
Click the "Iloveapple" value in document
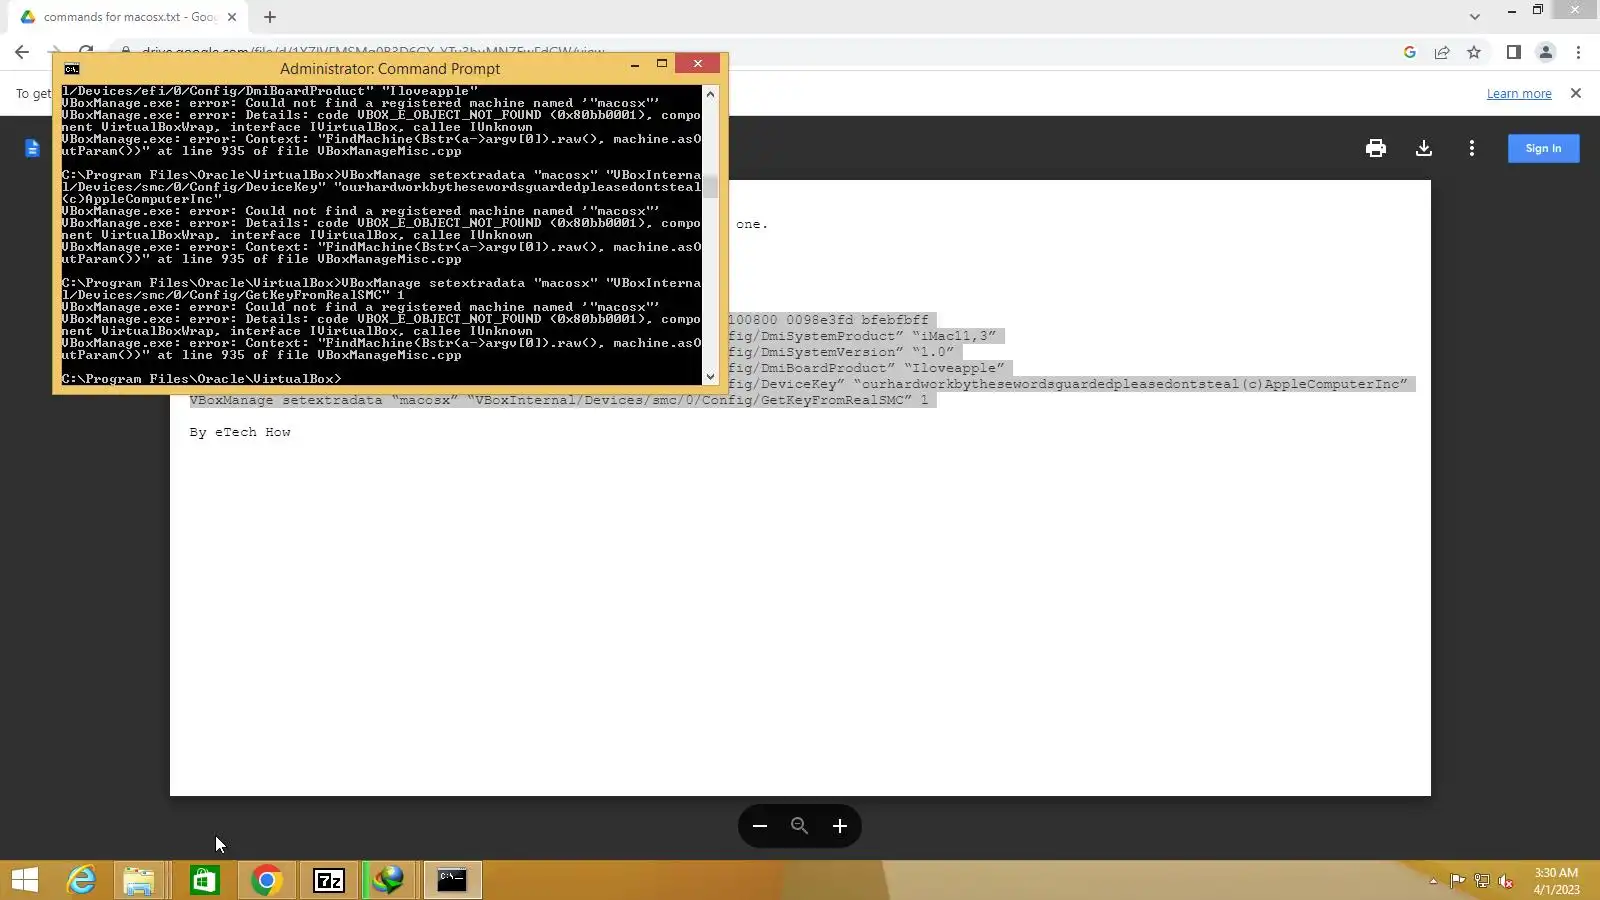tap(954, 368)
